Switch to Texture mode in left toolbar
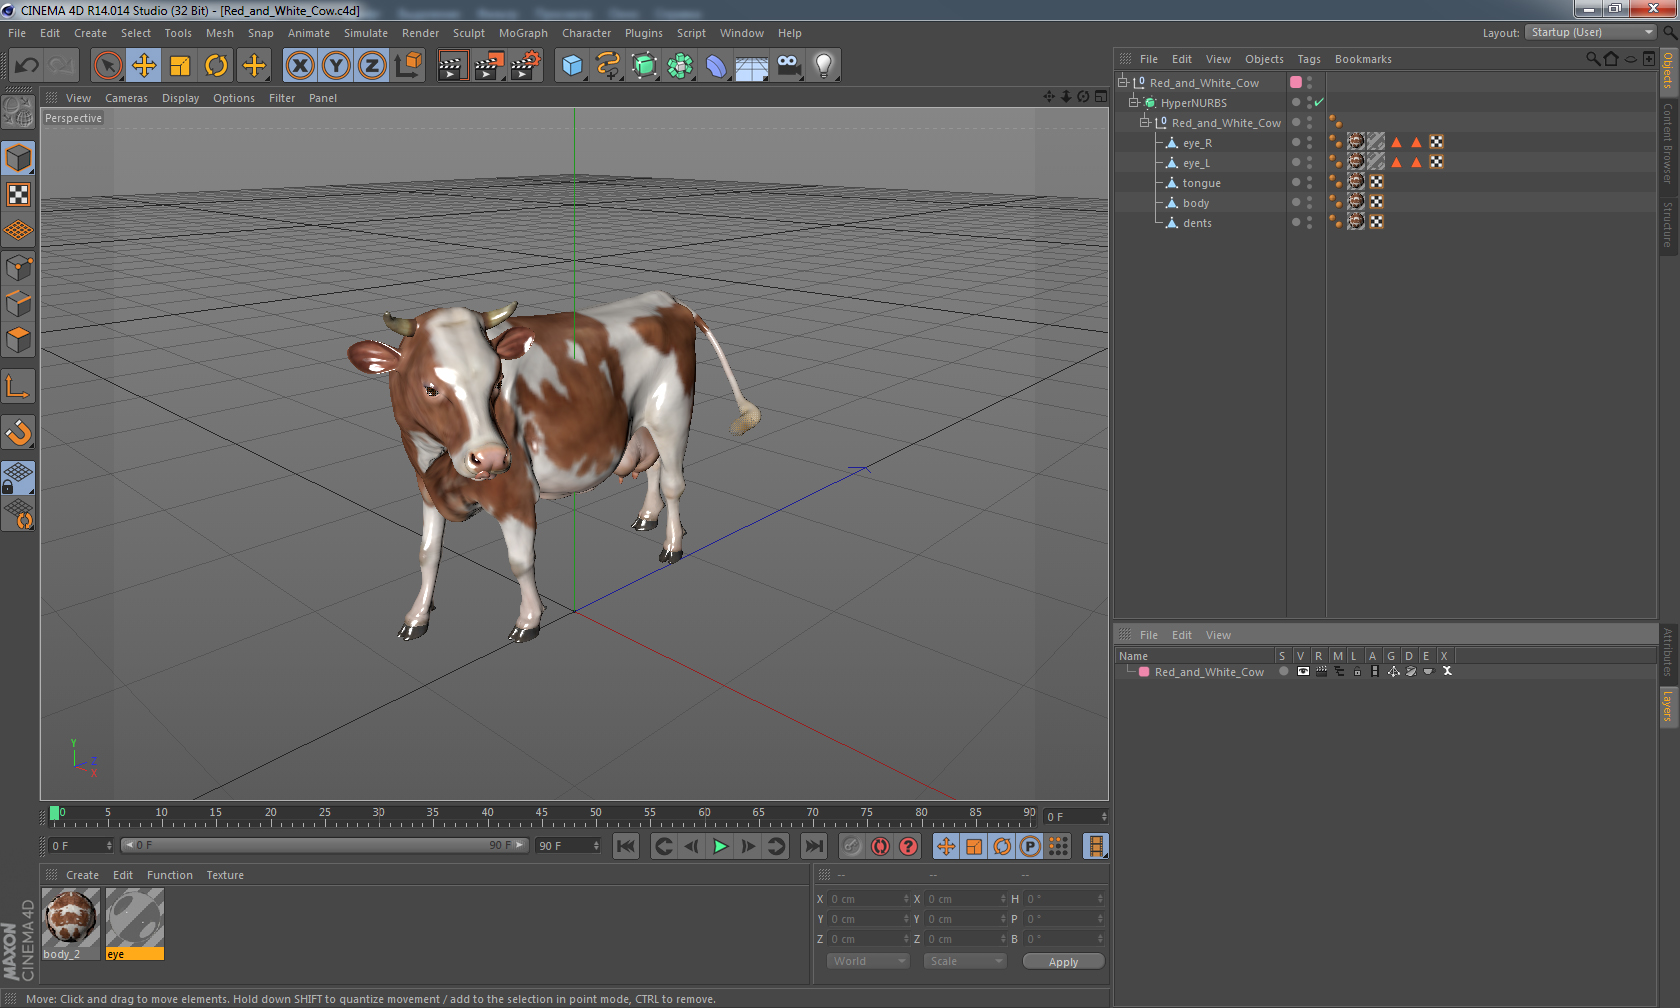 point(18,194)
